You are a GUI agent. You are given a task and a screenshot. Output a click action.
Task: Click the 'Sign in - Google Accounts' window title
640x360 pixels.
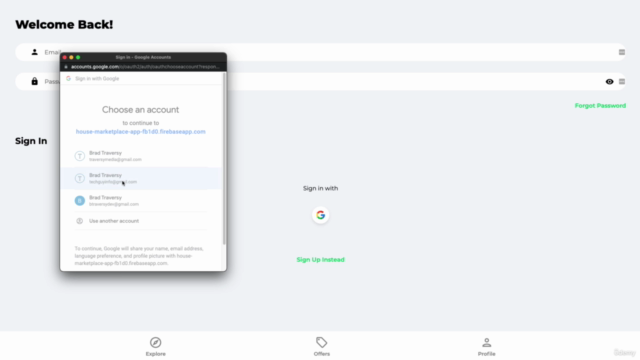[143, 57]
